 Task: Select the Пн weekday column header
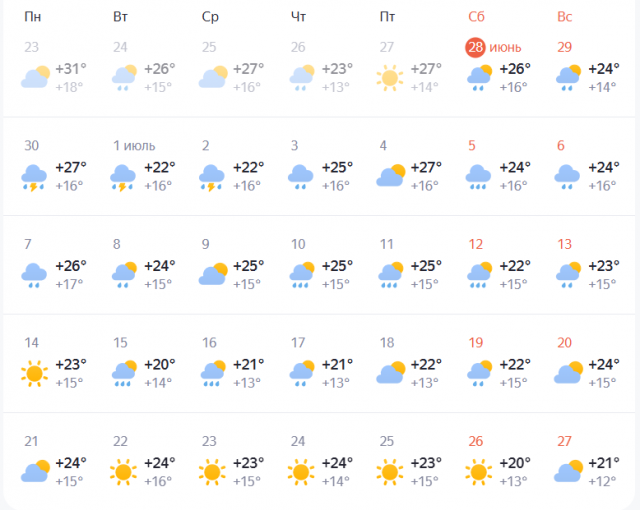coord(33,17)
